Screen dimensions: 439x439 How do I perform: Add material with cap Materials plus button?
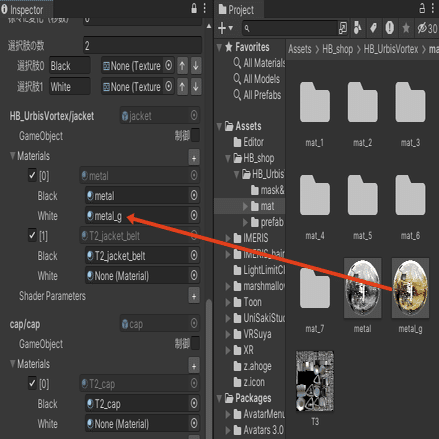tap(194, 366)
